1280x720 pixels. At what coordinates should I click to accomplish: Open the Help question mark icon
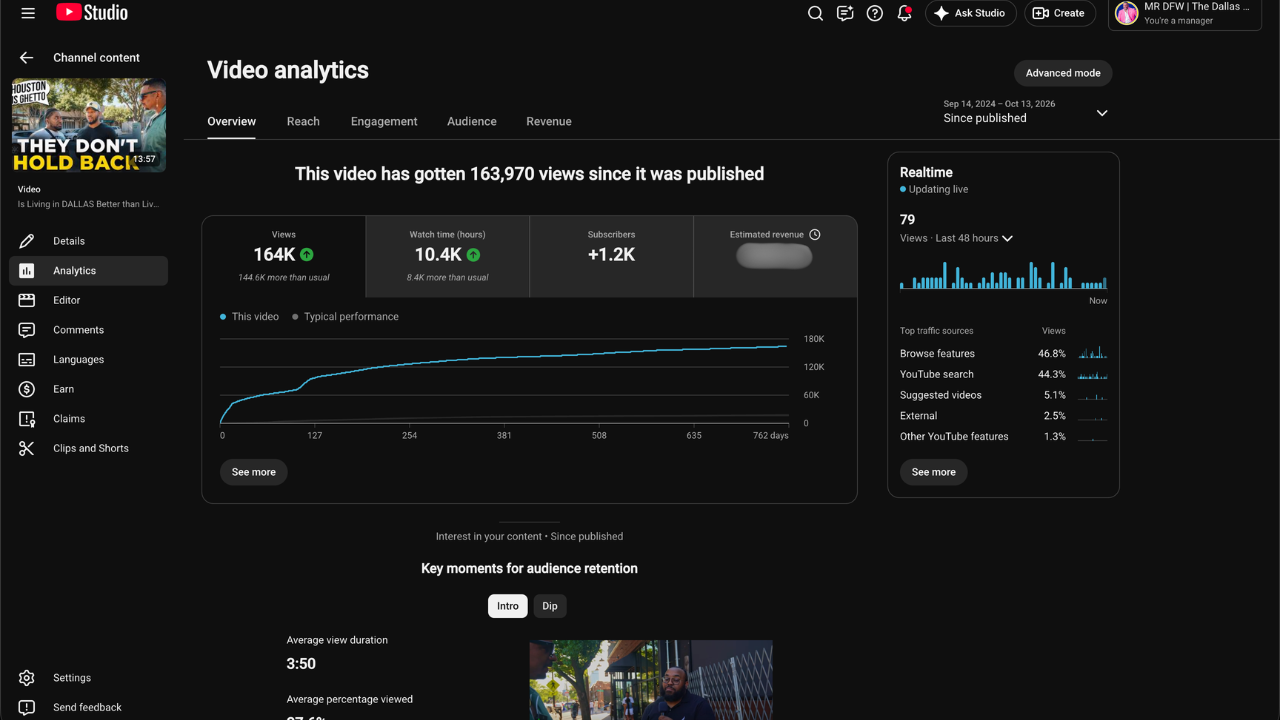click(x=875, y=13)
